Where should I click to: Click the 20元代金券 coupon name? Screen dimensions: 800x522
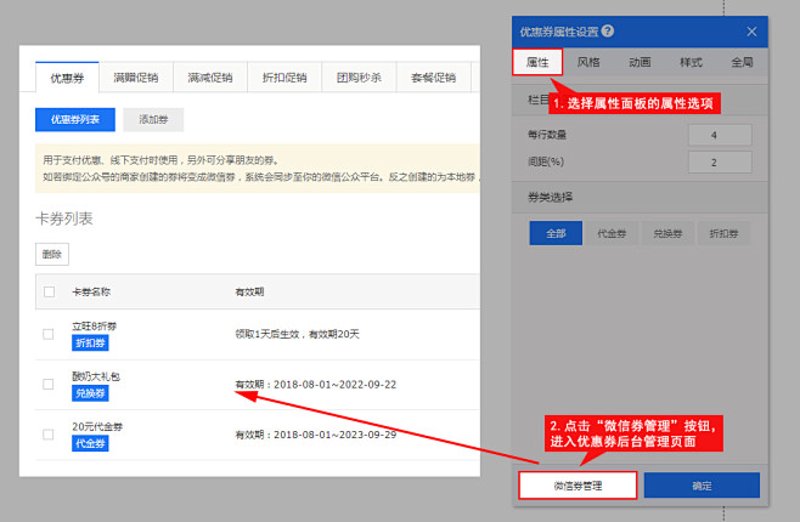pos(97,427)
